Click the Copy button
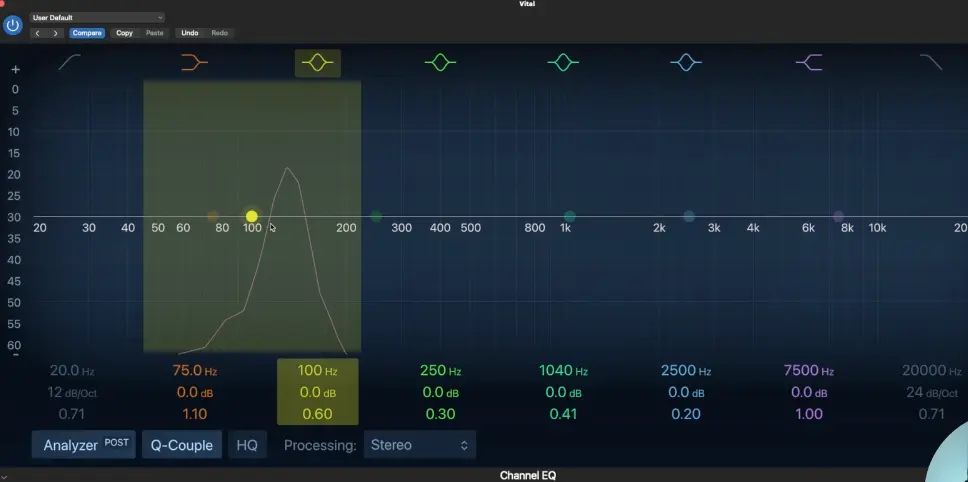 pyautogui.click(x=125, y=33)
